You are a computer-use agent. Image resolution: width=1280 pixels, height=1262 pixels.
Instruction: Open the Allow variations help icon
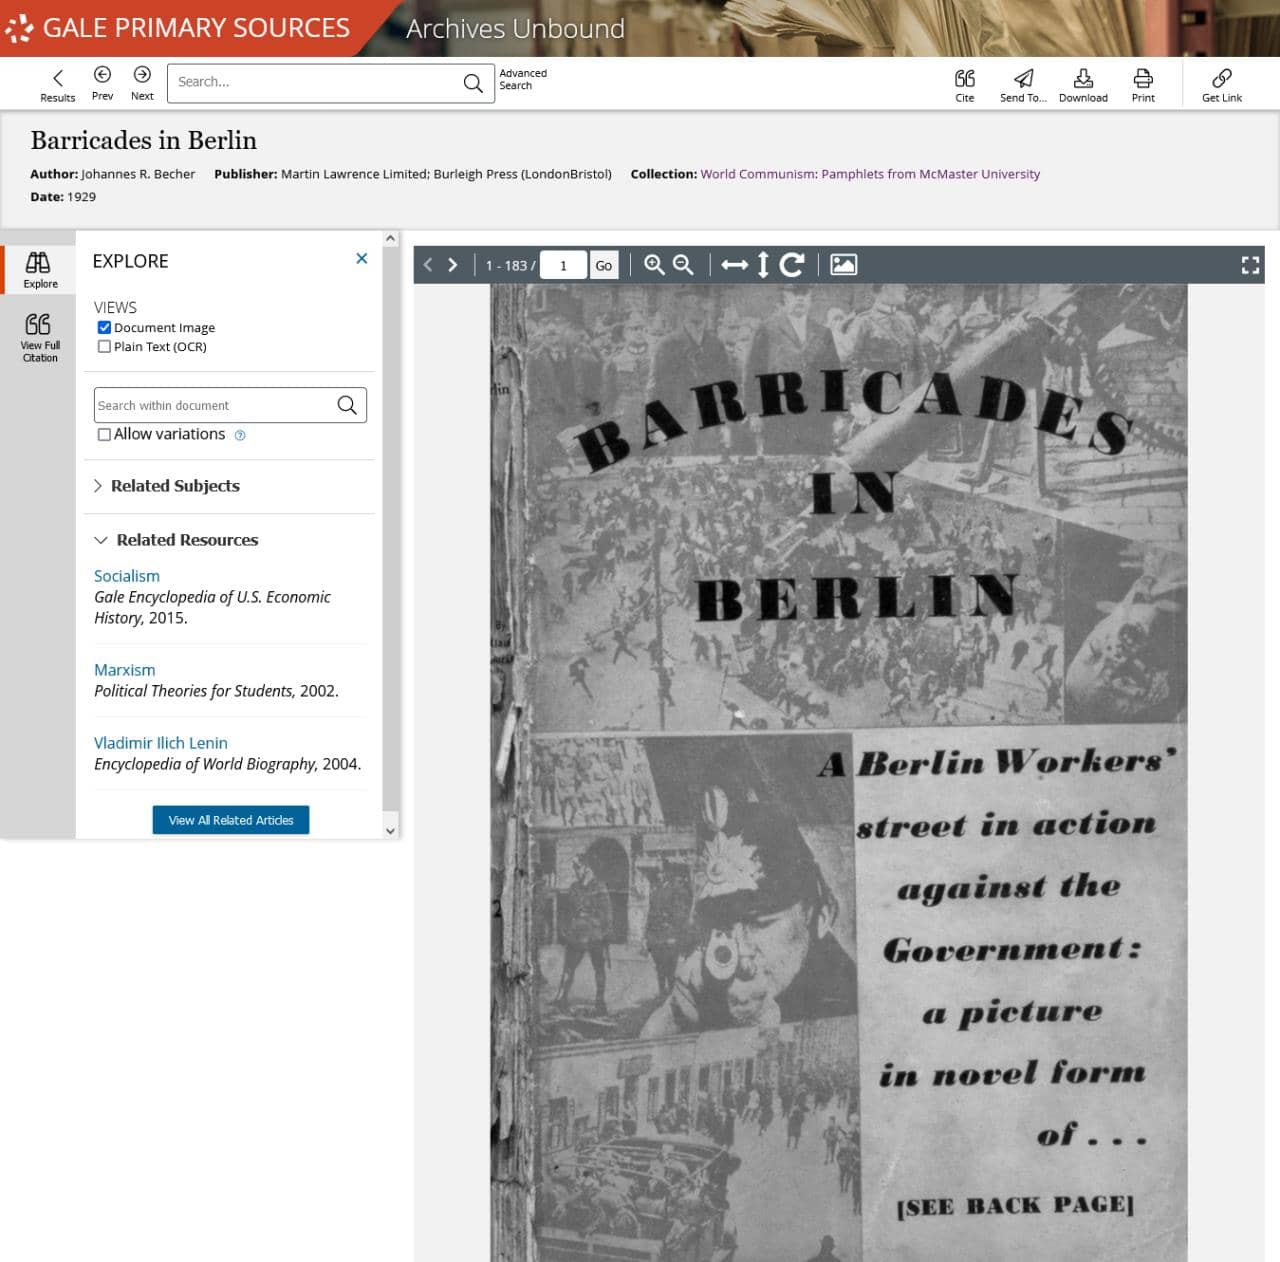click(x=240, y=435)
